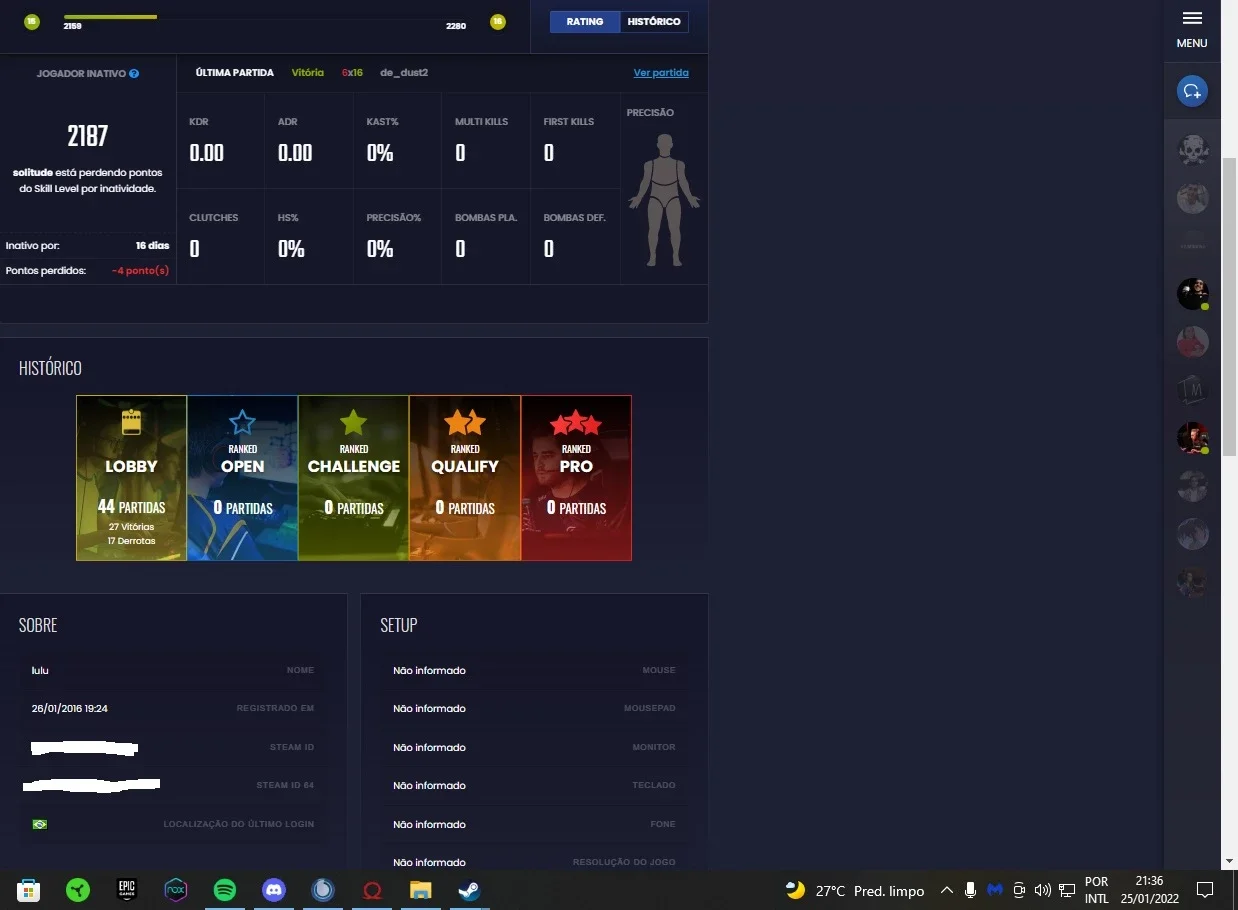The height and width of the screenshot is (910, 1238).
Task: Open Microsoft Store from the taskbar
Action: pyautogui.click(x=28, y=890)
